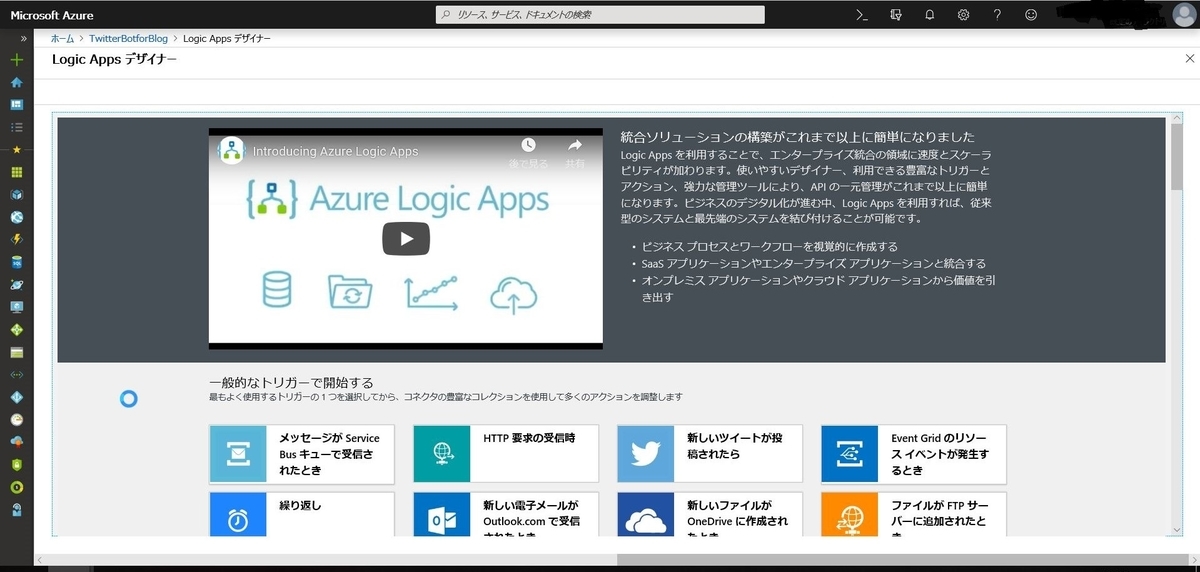Open Home from the sidebar house icon

pyautogui.click(x=16, y=82)
